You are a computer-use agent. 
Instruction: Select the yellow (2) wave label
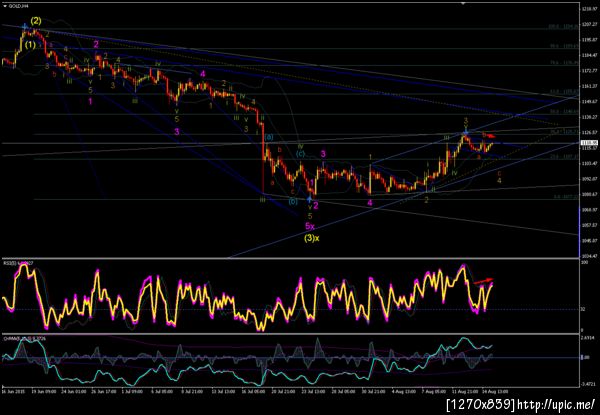pos(36,20)
